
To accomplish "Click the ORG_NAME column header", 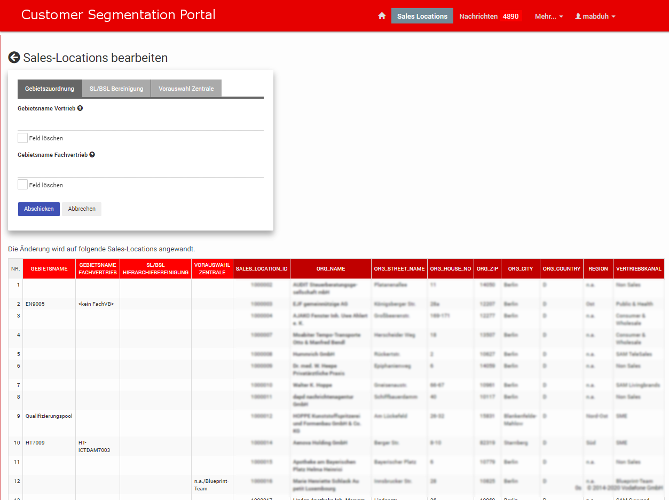I will click(x=330, y=269).
